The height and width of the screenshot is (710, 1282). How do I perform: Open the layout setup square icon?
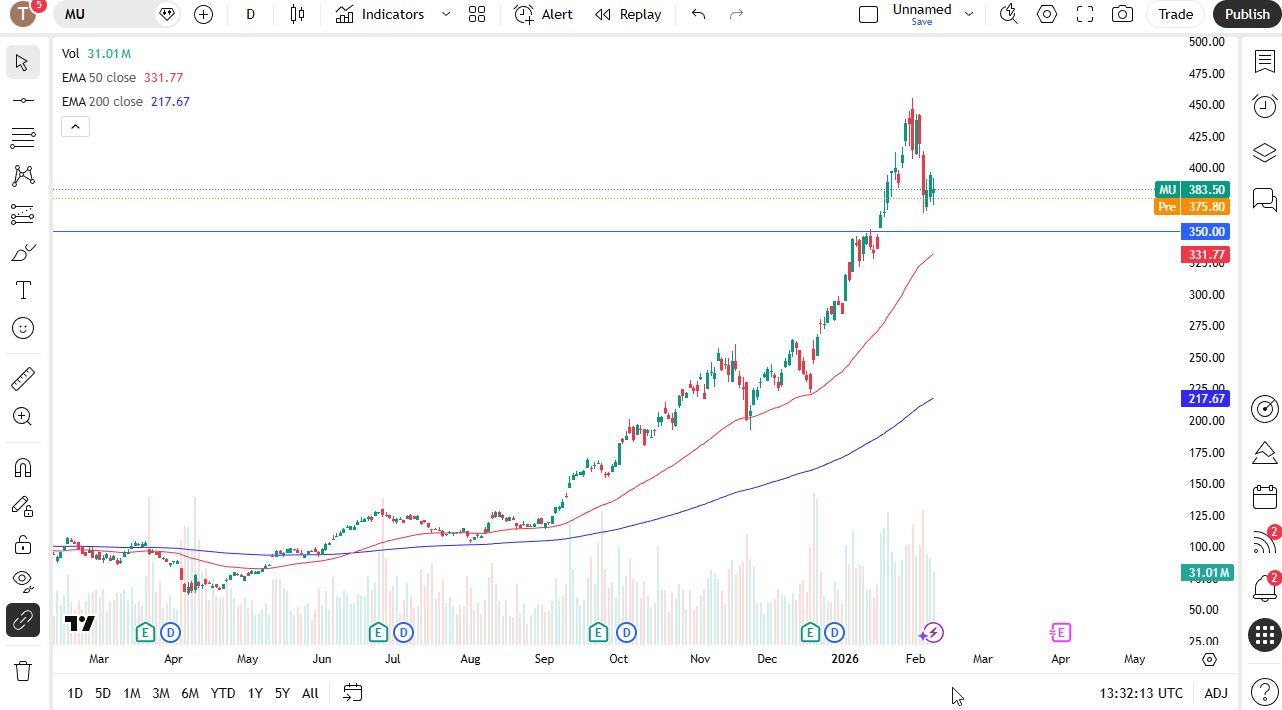coord(869,14)
